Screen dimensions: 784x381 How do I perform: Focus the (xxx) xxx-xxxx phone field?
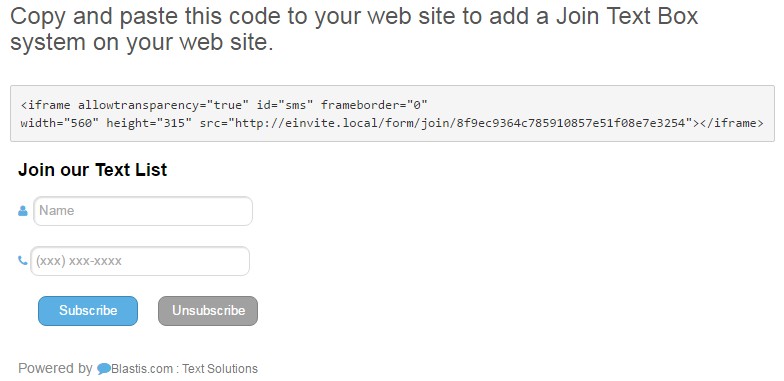point(140,261)
